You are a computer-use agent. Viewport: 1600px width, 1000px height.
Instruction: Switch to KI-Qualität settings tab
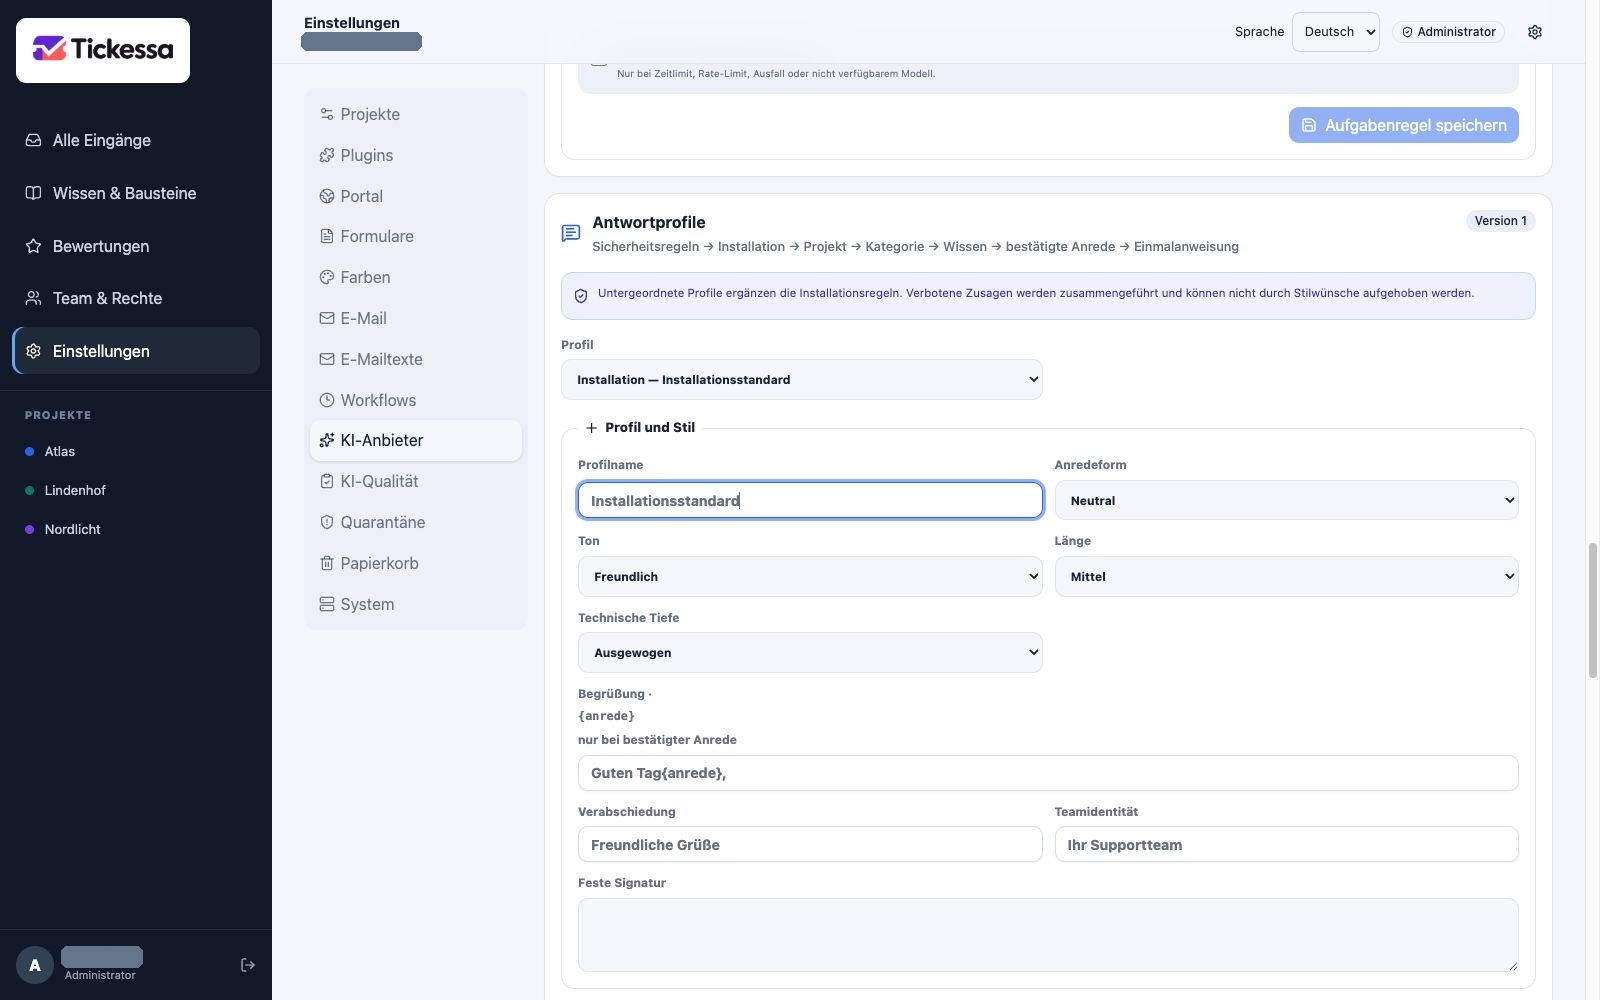pos(416,481)
